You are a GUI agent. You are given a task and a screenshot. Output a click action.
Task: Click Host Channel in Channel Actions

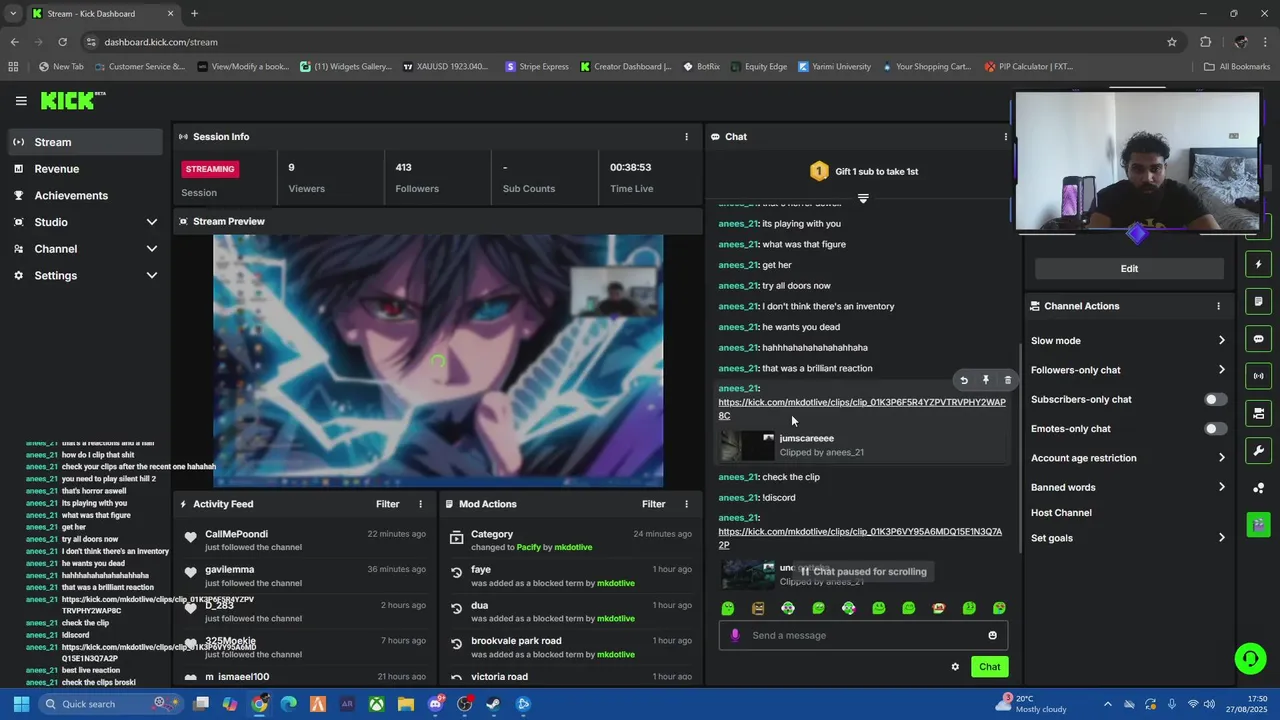[x=1061, y=513]
